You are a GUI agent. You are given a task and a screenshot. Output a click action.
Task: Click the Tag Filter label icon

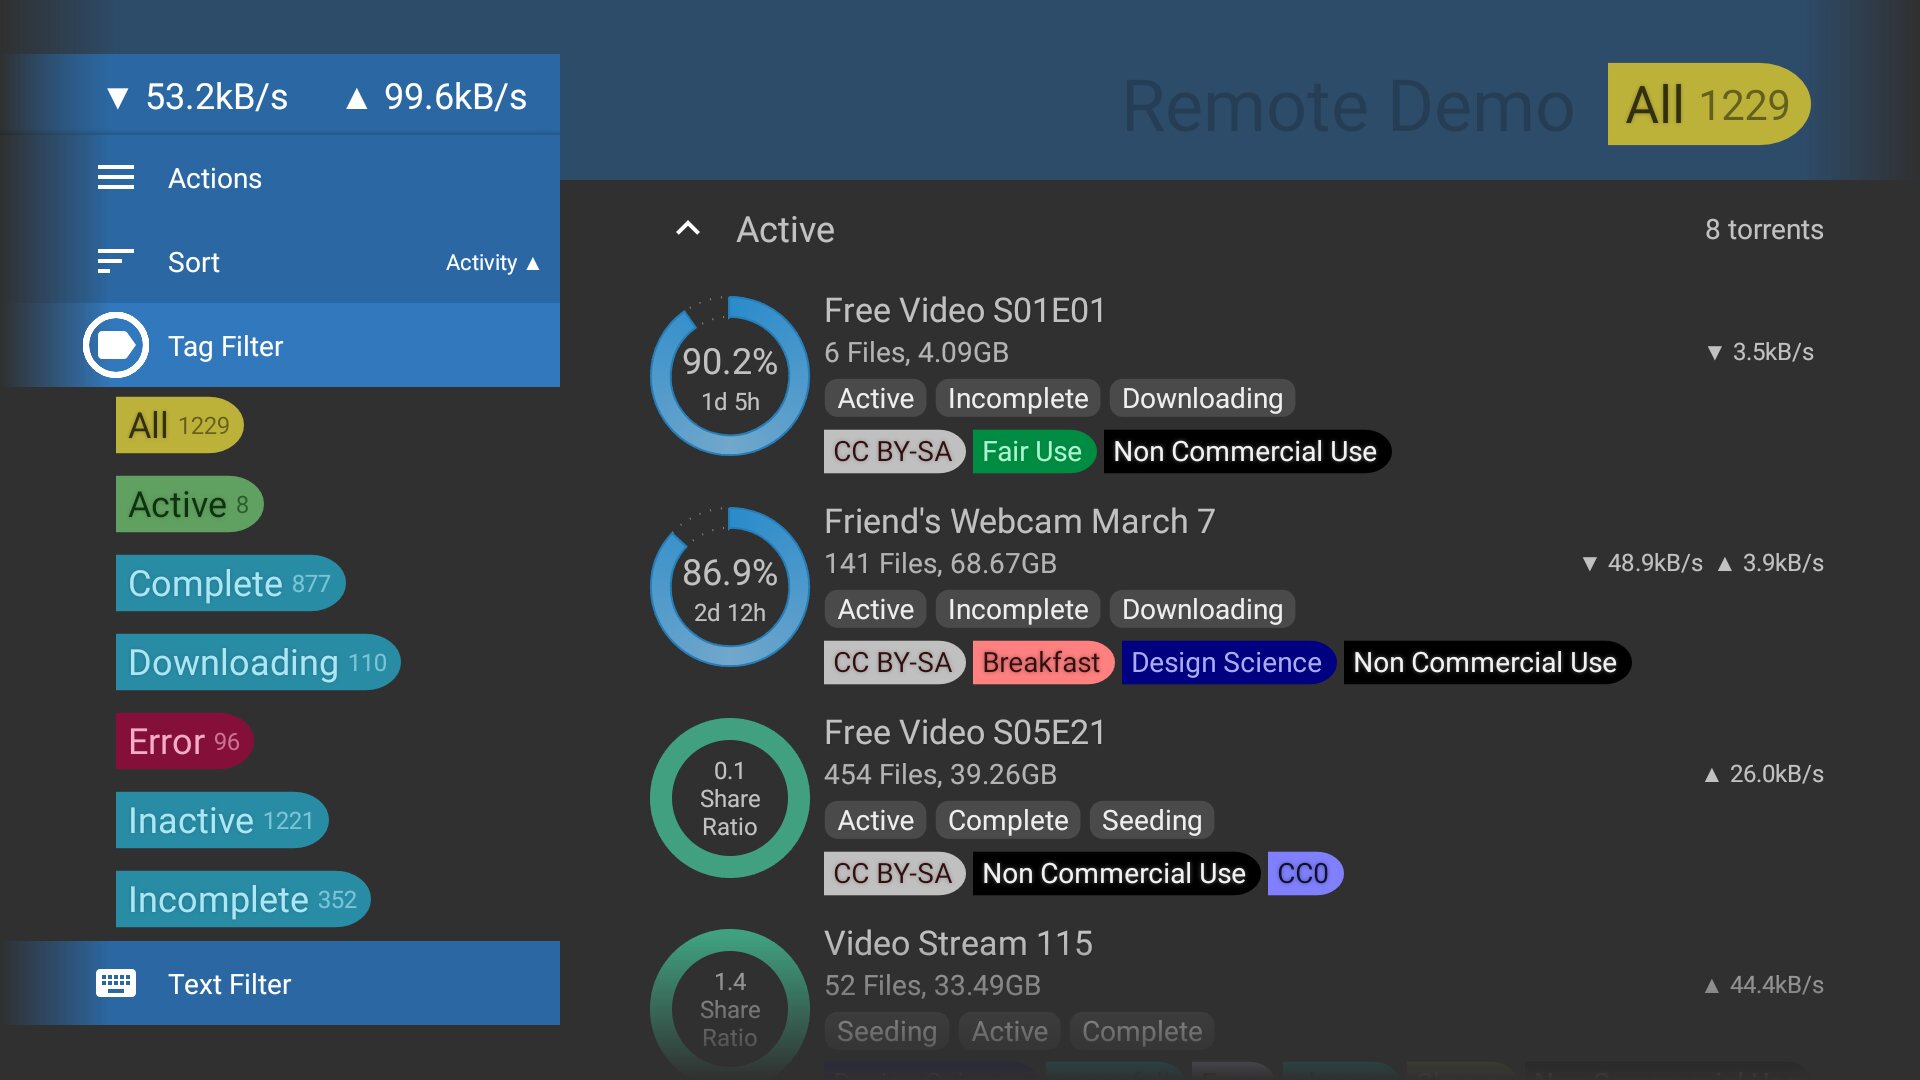(116, 346)
